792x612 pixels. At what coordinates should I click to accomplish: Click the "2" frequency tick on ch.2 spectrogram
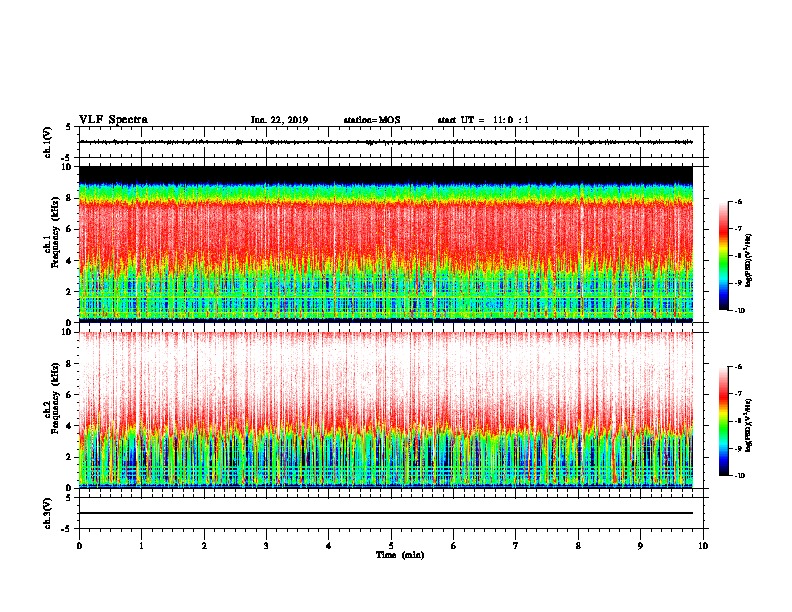(69, 457)
